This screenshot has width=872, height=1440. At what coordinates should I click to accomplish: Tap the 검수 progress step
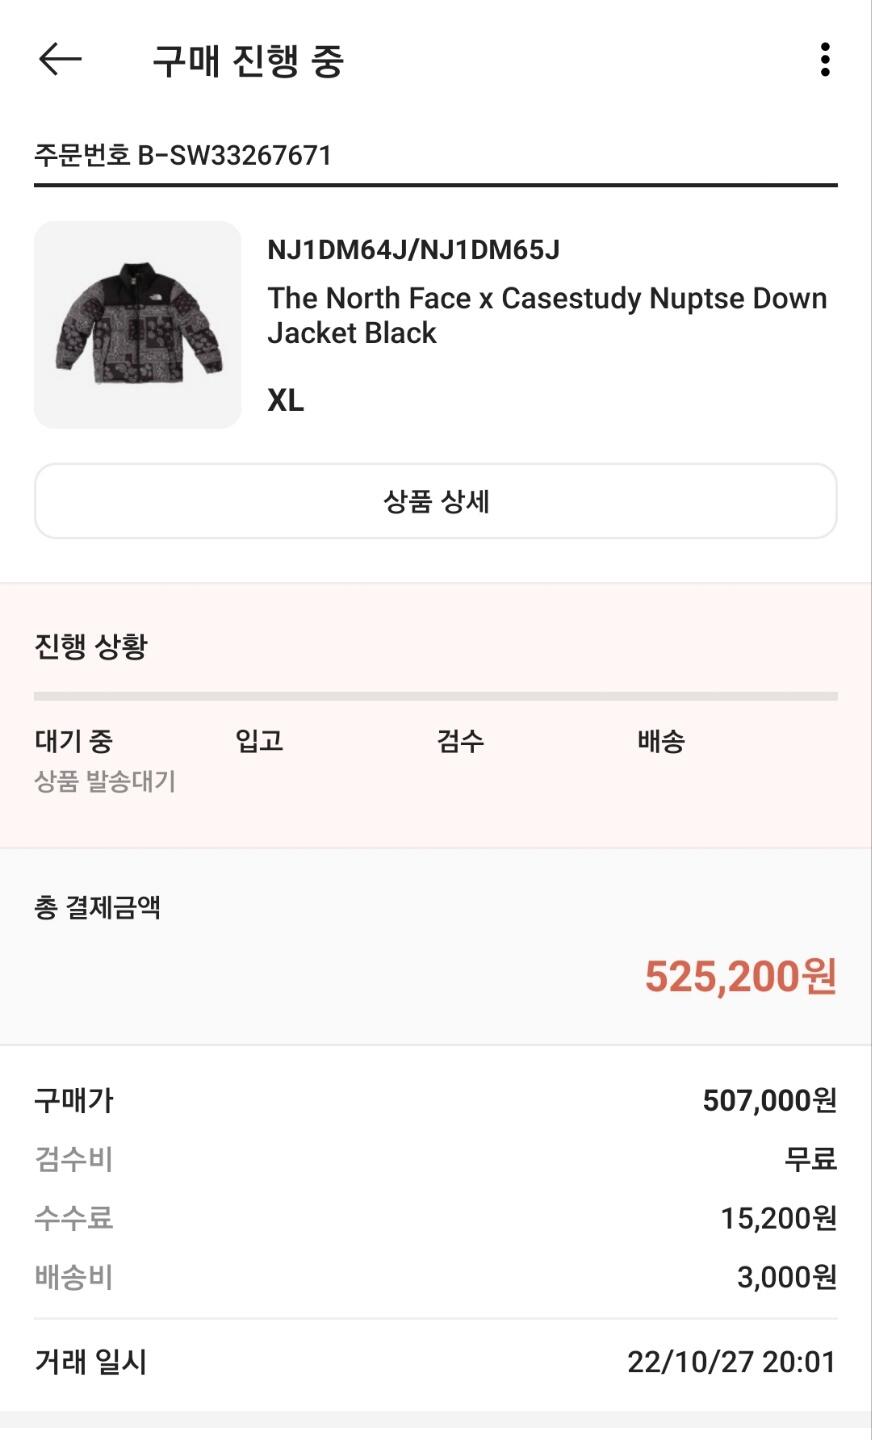(x=460, y=741)
